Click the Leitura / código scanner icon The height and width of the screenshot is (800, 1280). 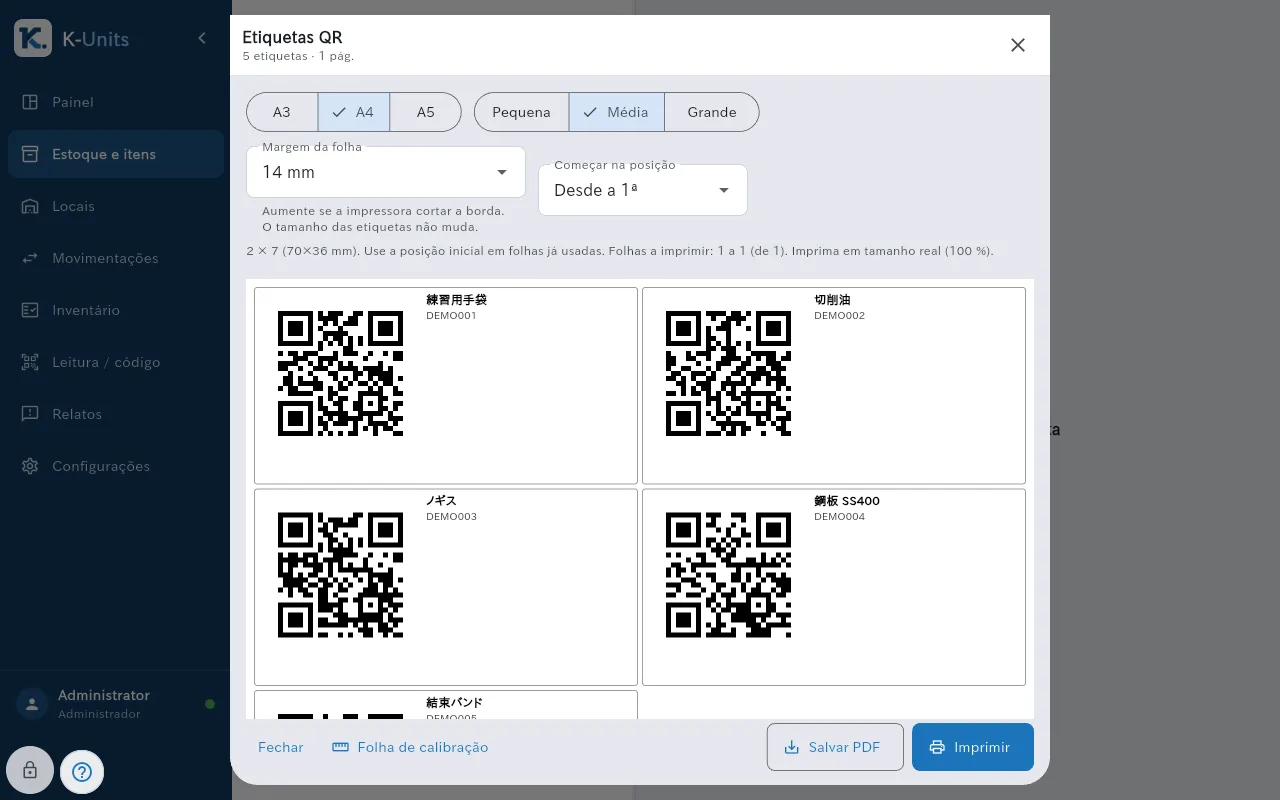click(30, 362)
